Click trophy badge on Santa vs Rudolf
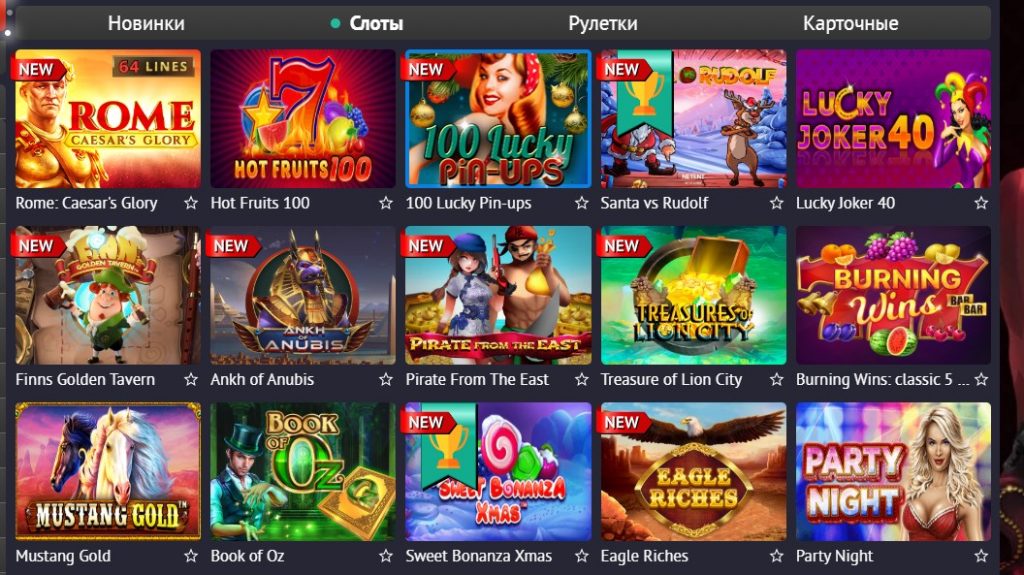The width and height of the screenshot is (1024, 575). click(x=645, y=93)
